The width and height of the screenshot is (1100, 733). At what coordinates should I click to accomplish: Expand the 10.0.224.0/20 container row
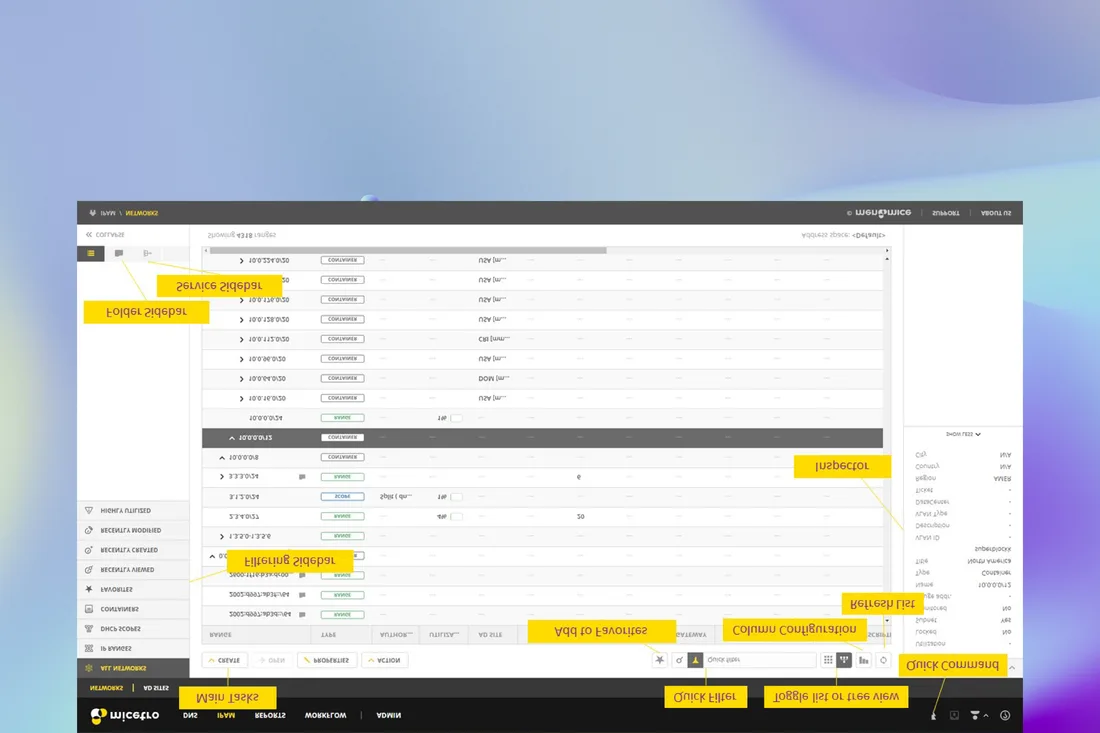coord(241,260)
